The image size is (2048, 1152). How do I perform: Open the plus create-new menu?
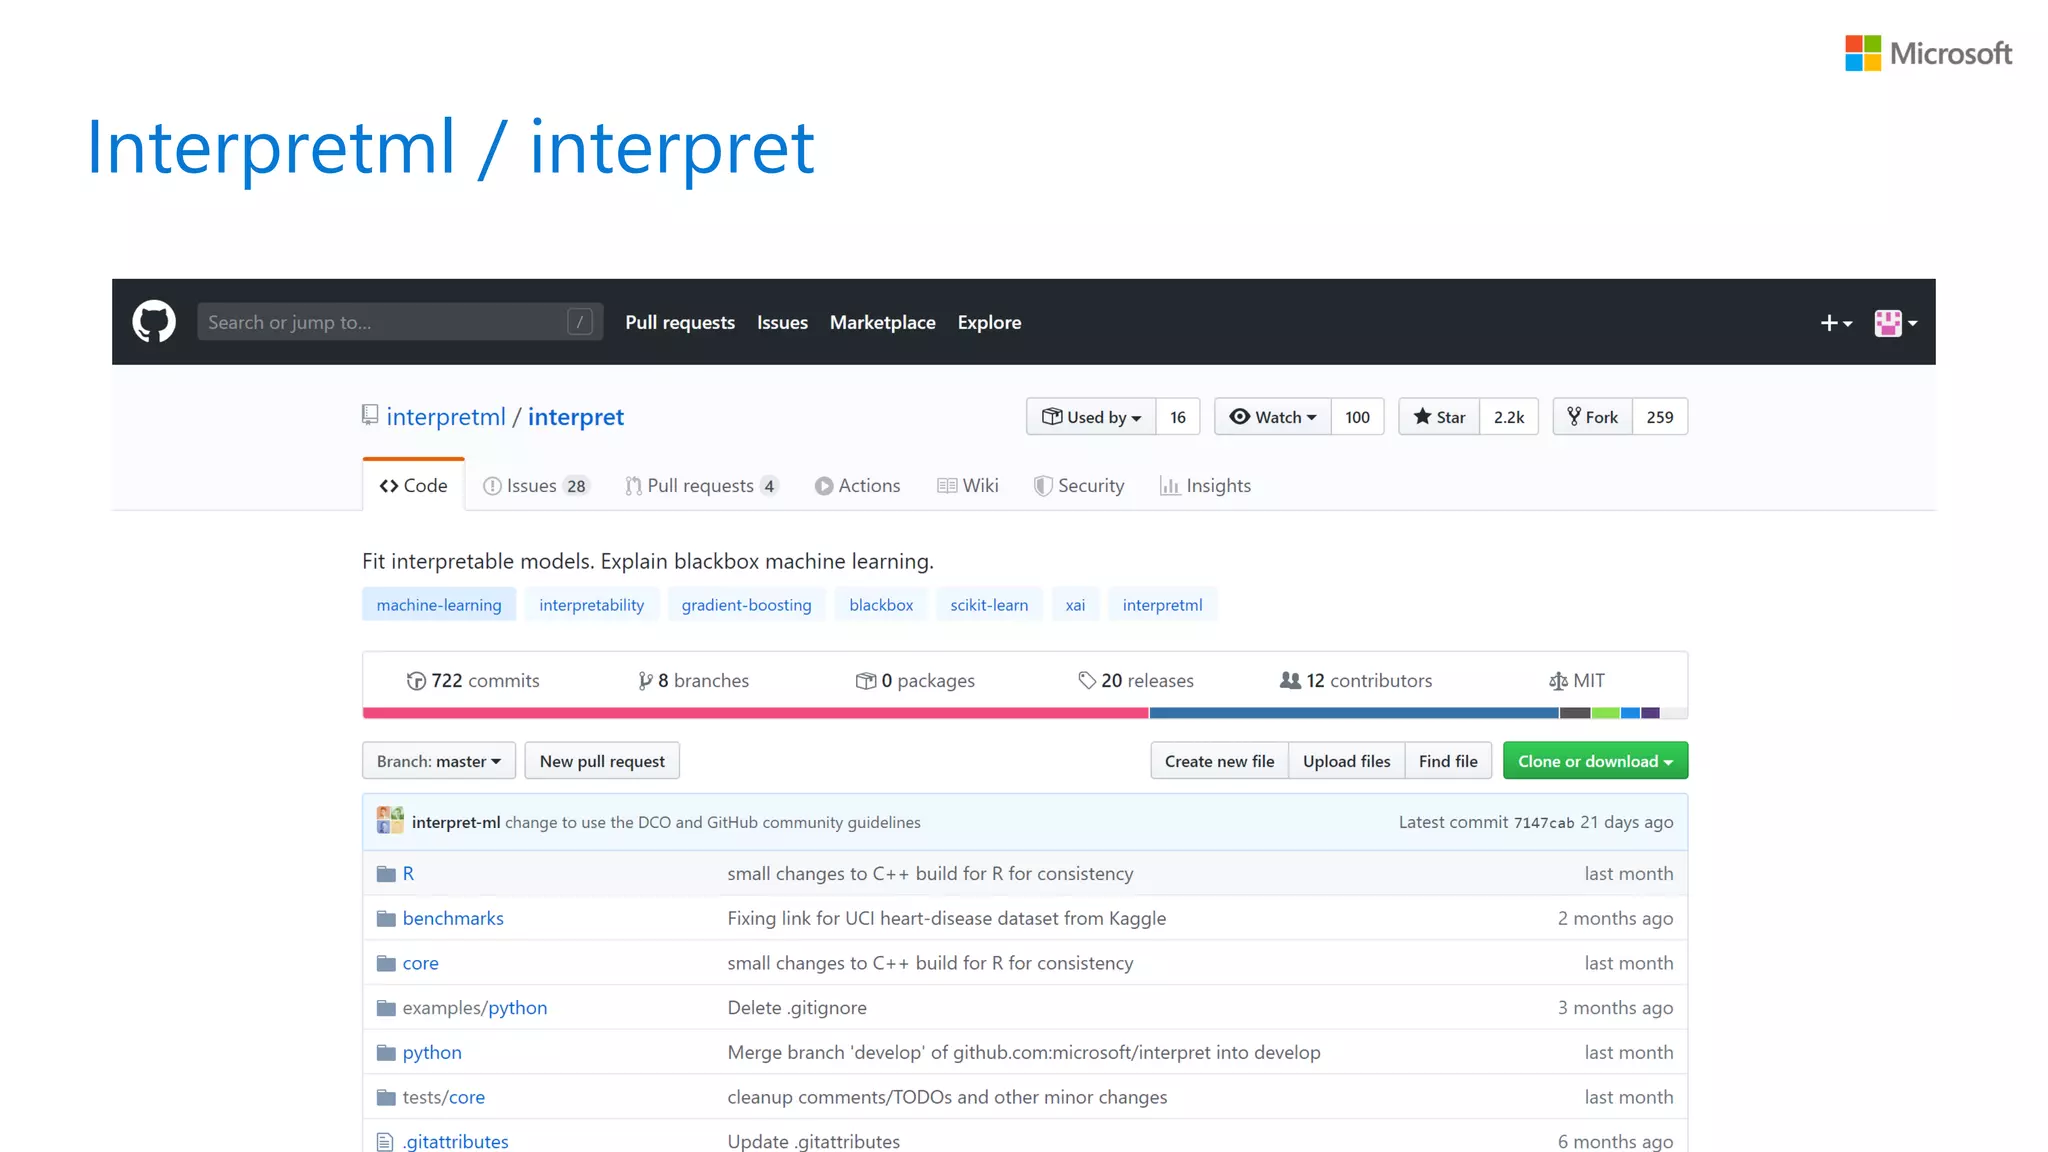click(x=1836, y=323)
